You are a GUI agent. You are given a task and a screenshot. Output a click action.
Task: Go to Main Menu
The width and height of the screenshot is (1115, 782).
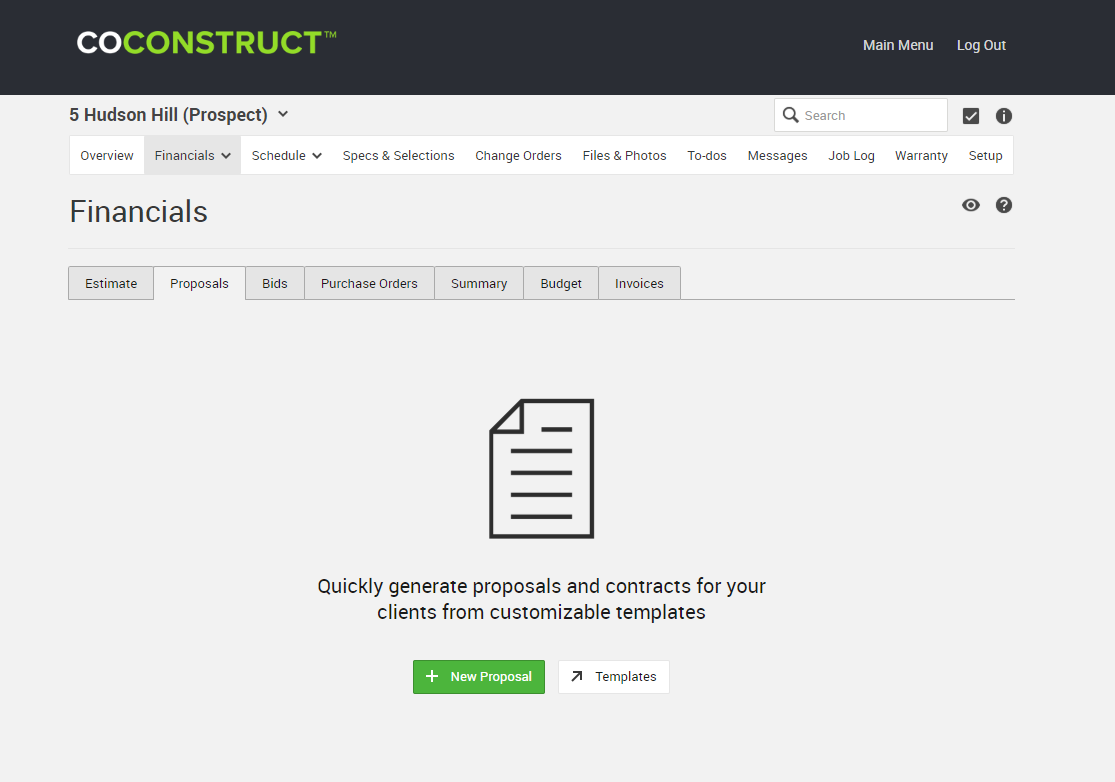(898, 45)
